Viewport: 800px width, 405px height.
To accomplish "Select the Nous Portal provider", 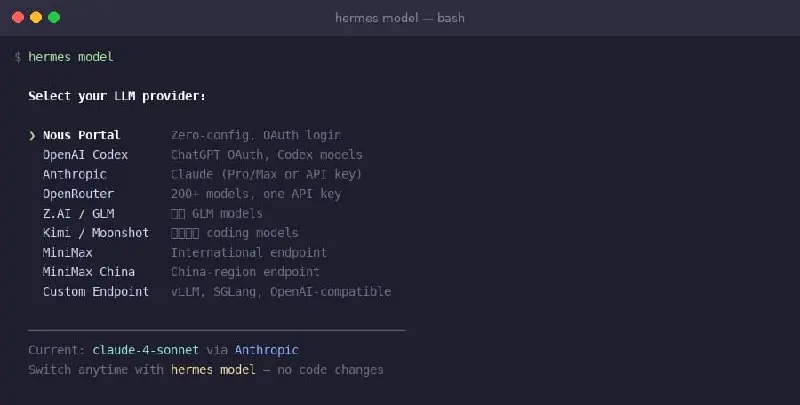I will [82, 135].
